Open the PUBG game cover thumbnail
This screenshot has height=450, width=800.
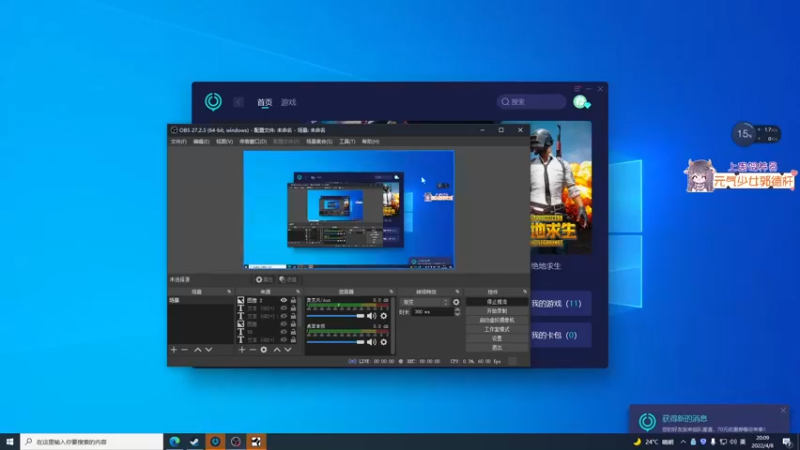coord(560,188)
